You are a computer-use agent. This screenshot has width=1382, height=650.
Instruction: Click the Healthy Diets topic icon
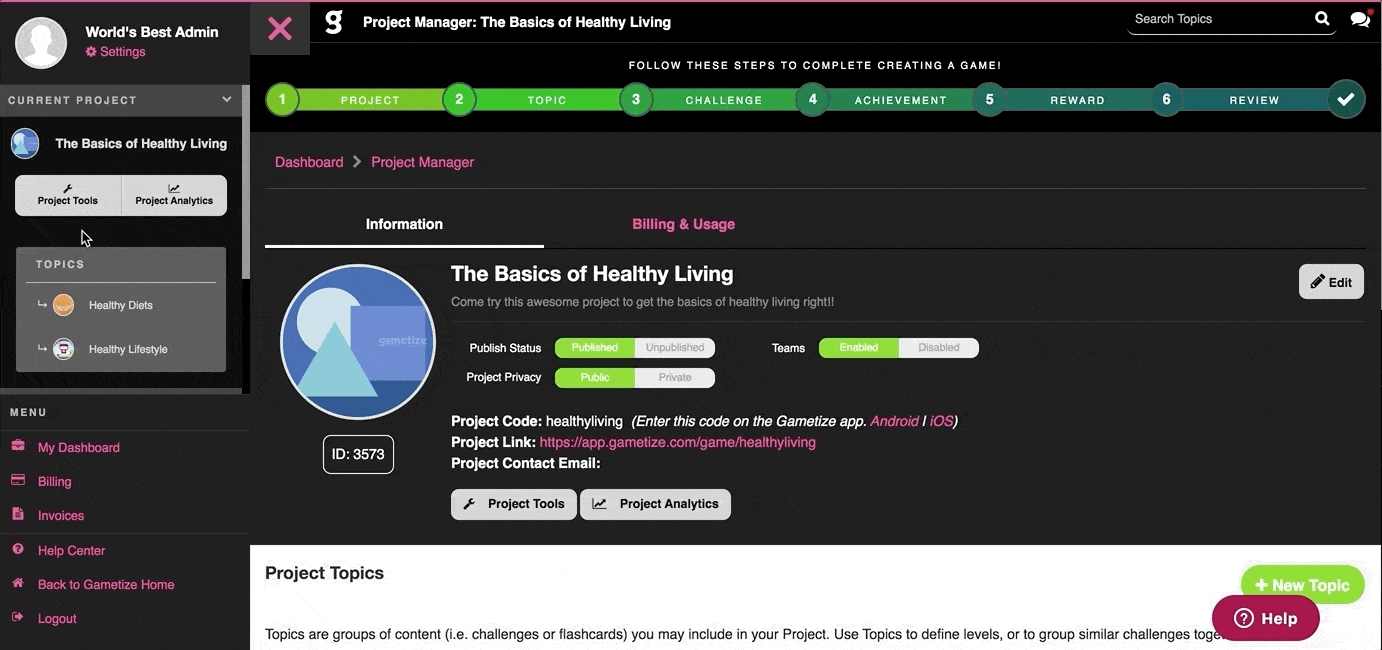pyautogui.click(x=63, y=305)
